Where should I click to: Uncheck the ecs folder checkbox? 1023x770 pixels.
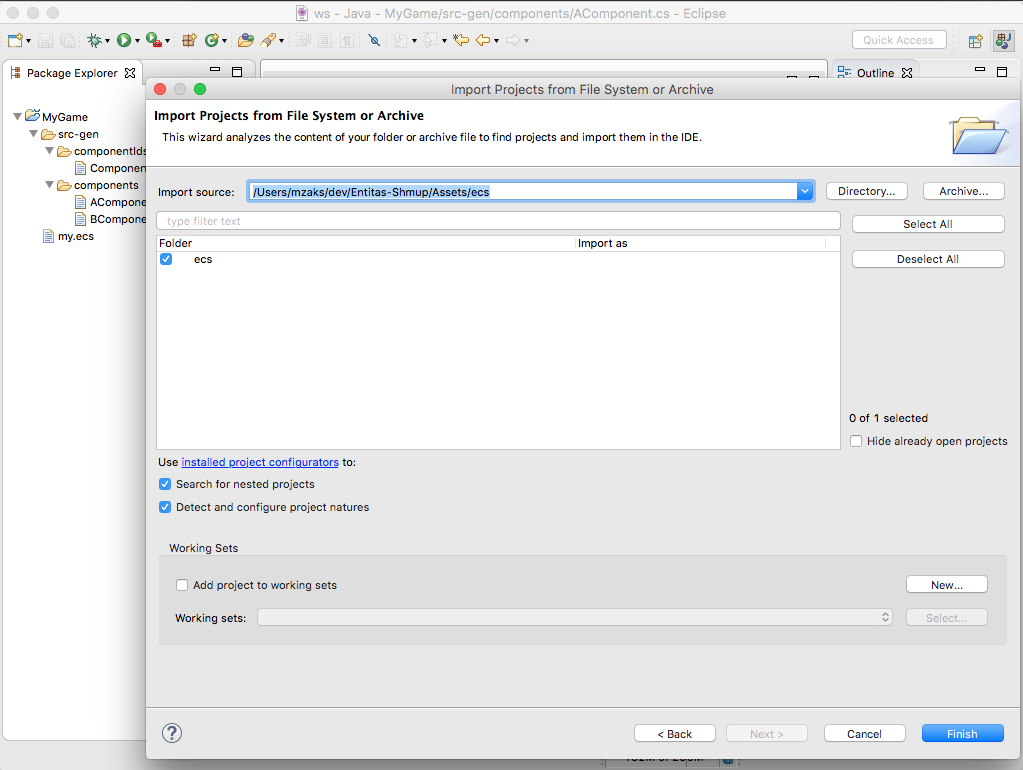click(x=166, y=259)
